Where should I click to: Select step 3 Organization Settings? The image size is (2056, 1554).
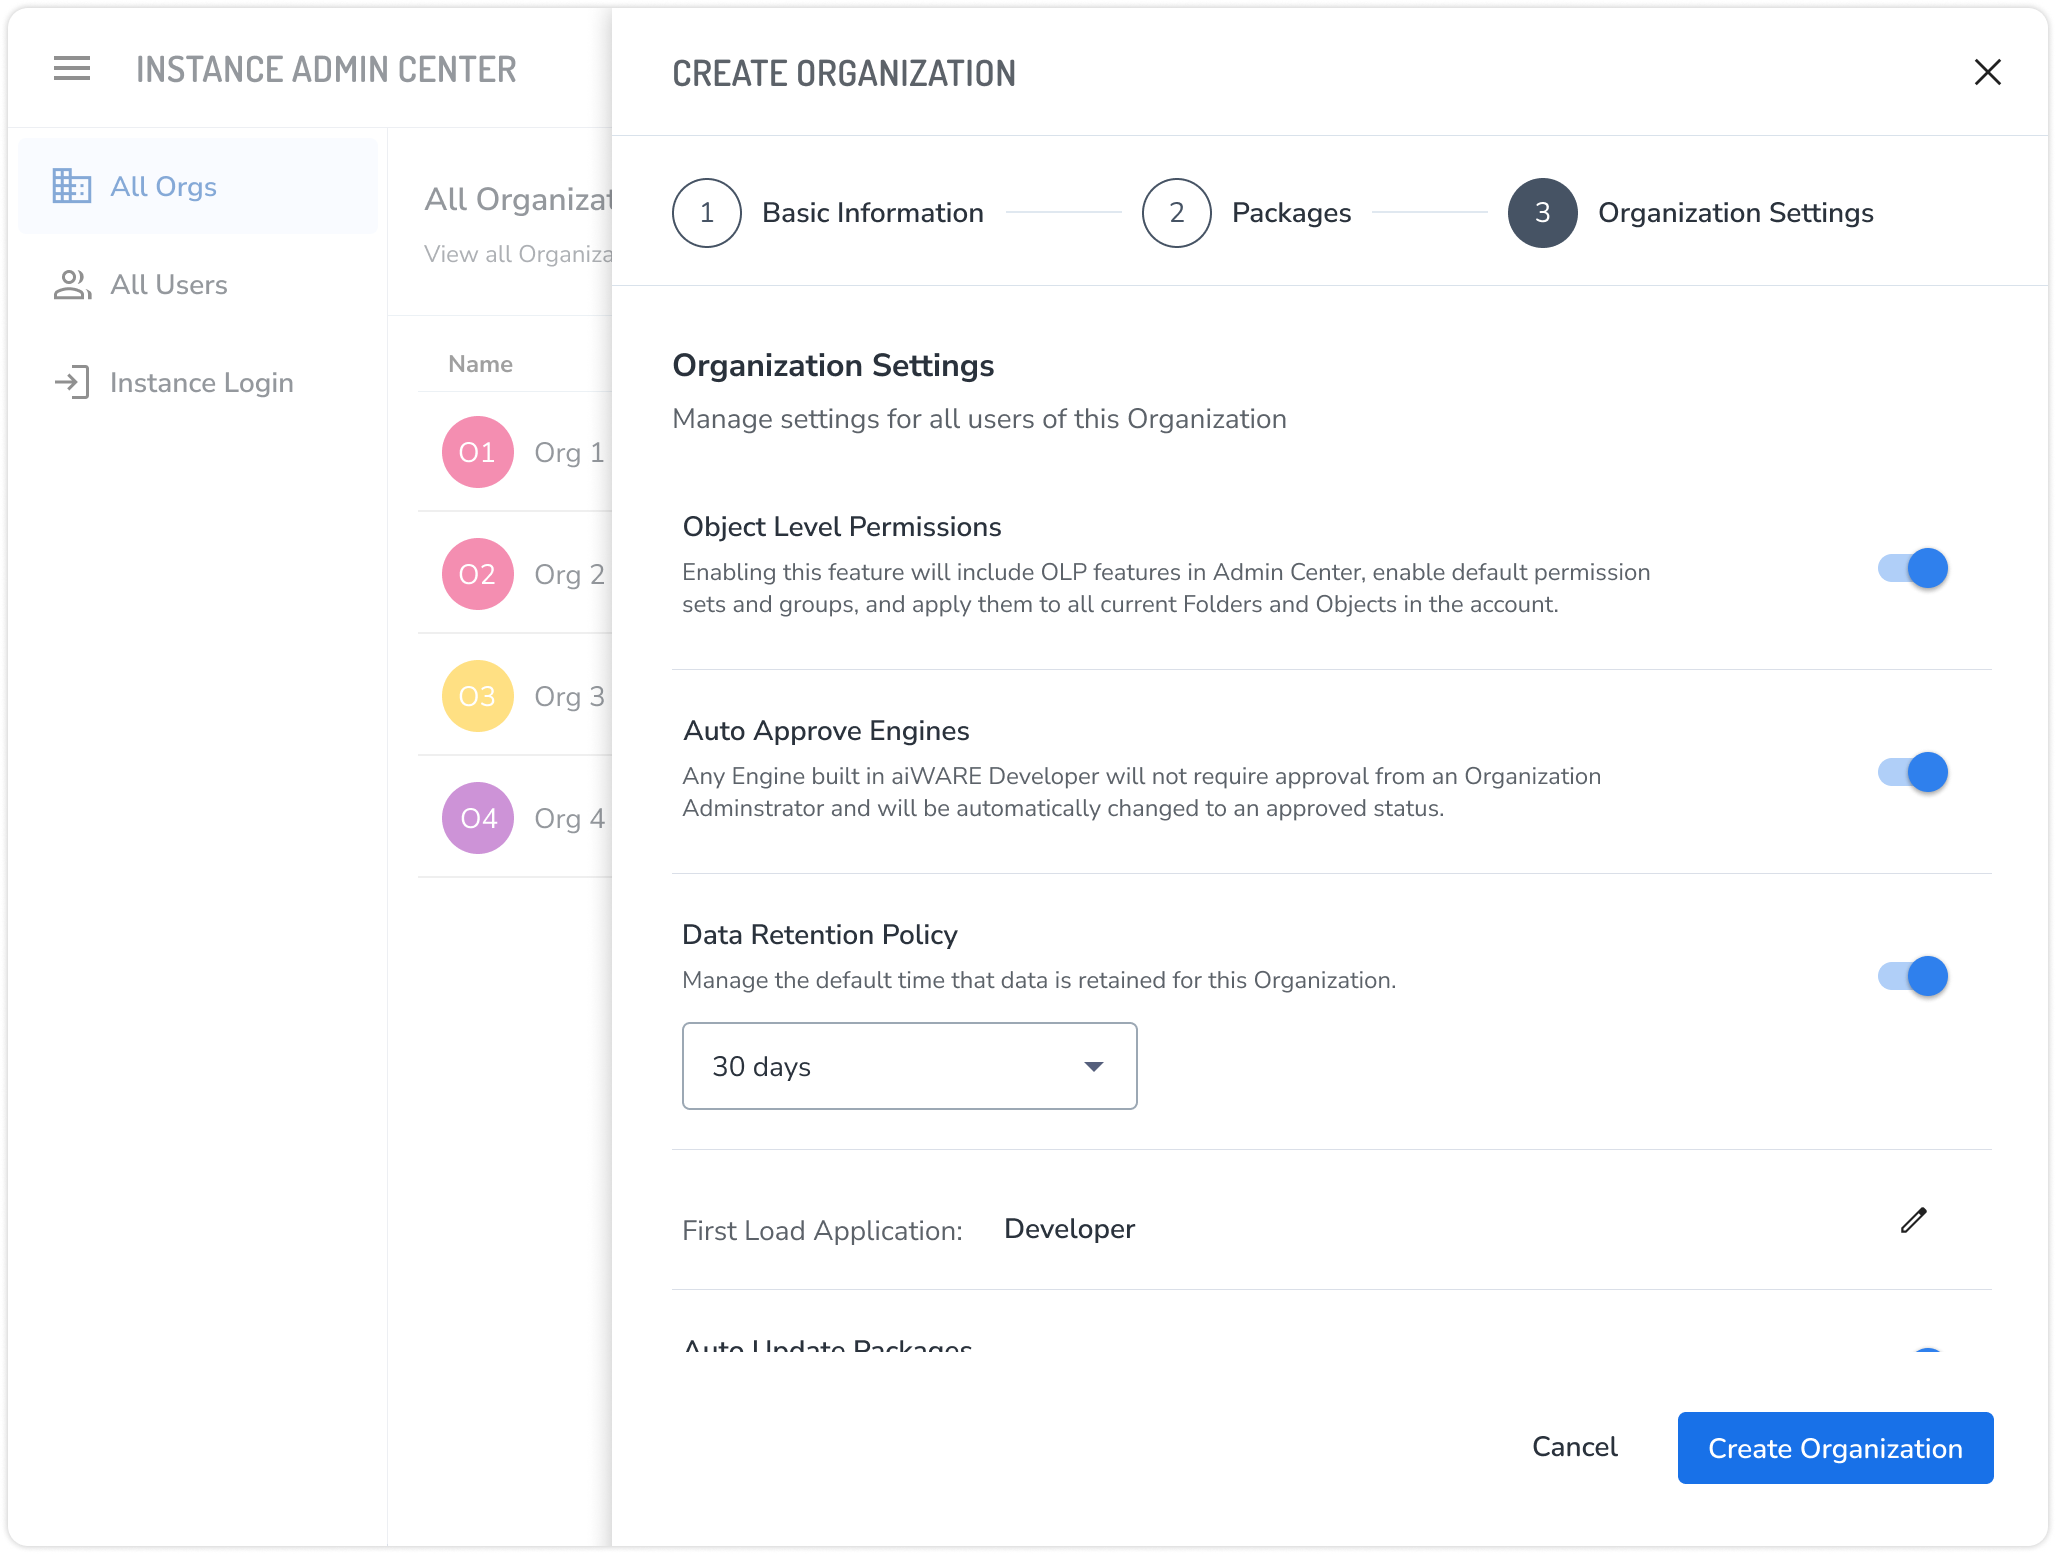(1543, 213)
